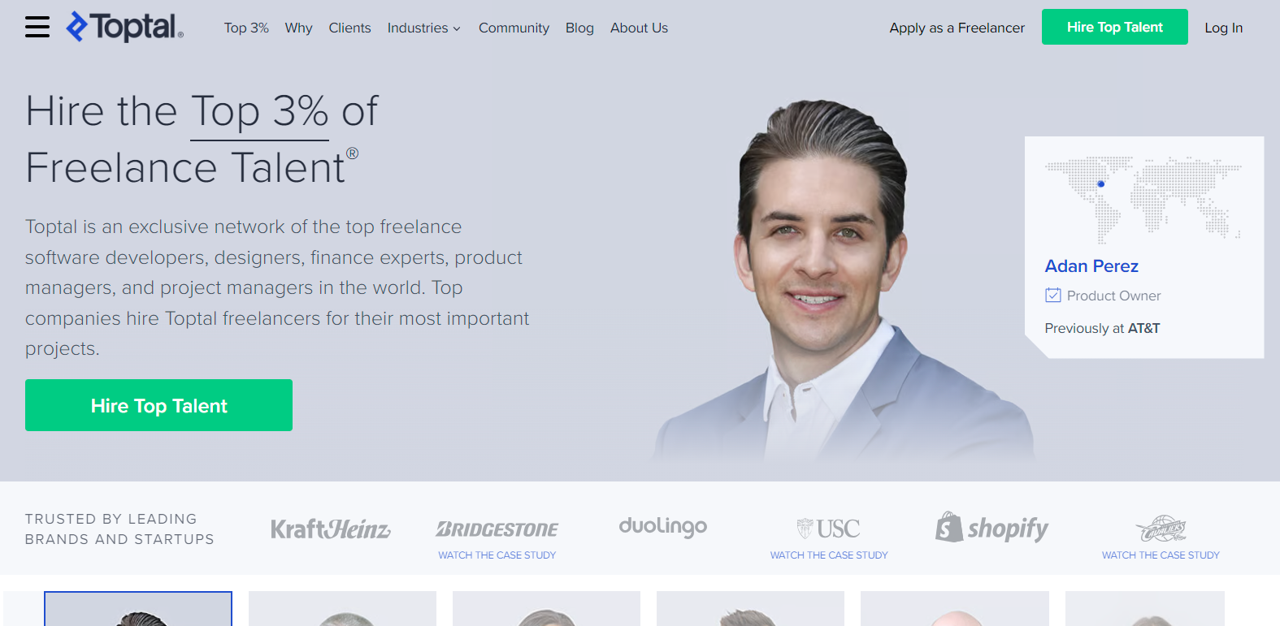Screen dimensions: 1280x626
Task: Select the fifth talent thumbnail
Action: point(955,609)
